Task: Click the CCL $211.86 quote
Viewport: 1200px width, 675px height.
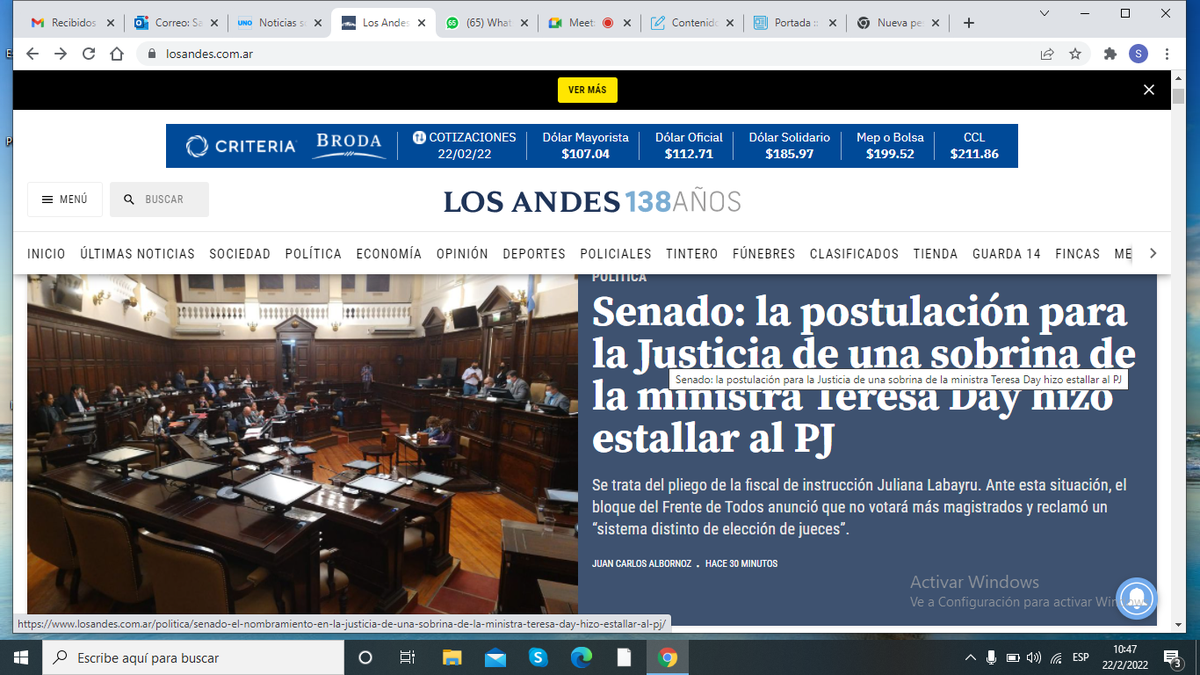Action: (x=974, y=145)
